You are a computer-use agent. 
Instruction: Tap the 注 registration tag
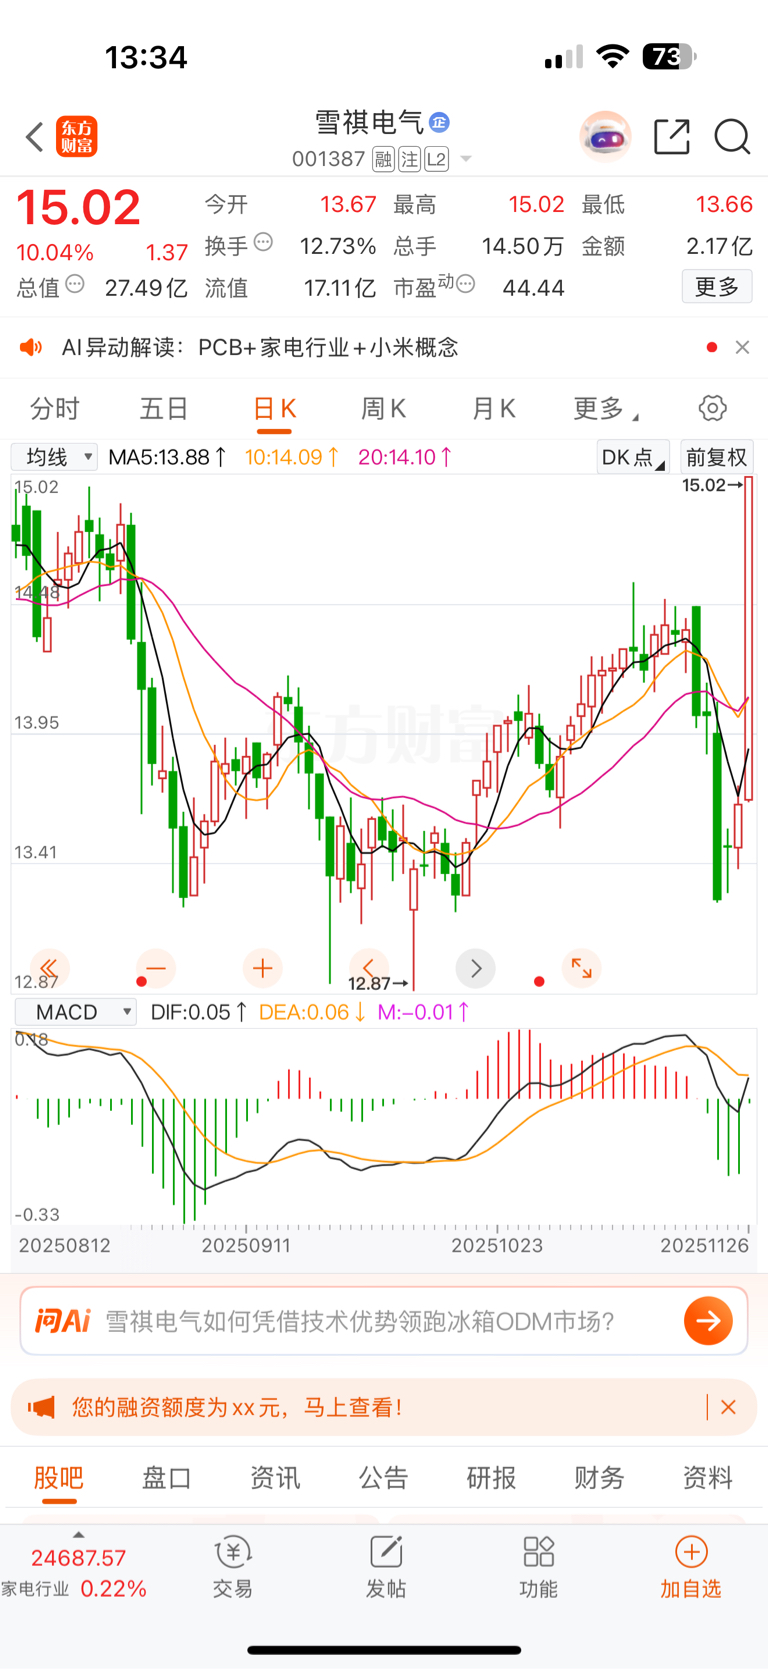pyautogui.click(x=409, y=159)
